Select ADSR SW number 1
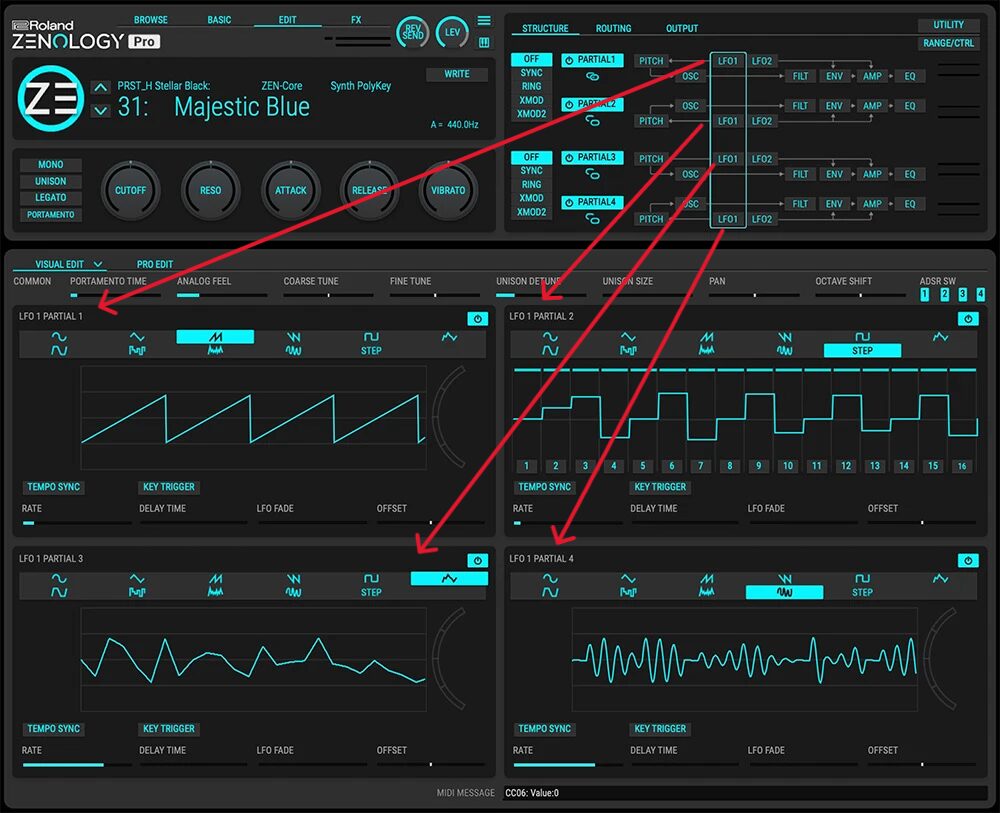Image resolution: width=1000 pixels, height=813 pixels. pos(925,294)
